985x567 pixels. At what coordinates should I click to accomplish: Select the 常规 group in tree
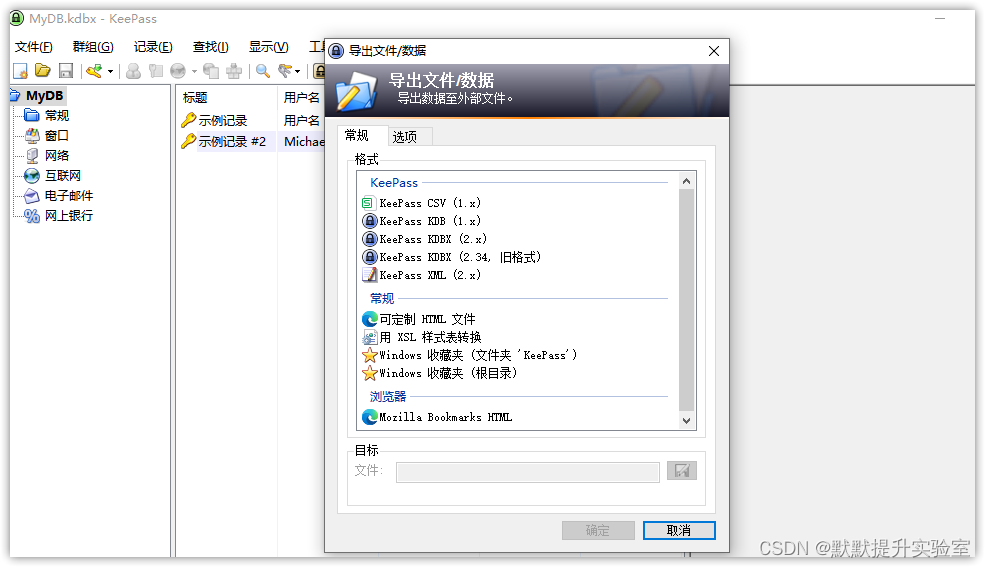point(57,116)
